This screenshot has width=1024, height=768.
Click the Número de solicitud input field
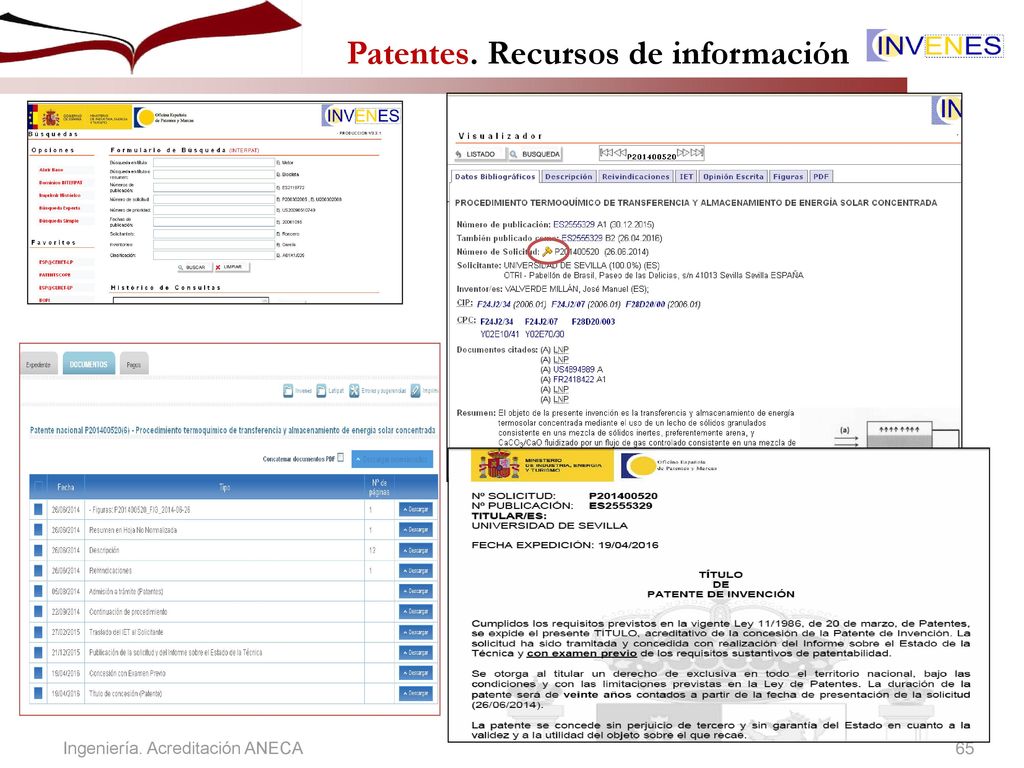214,199
